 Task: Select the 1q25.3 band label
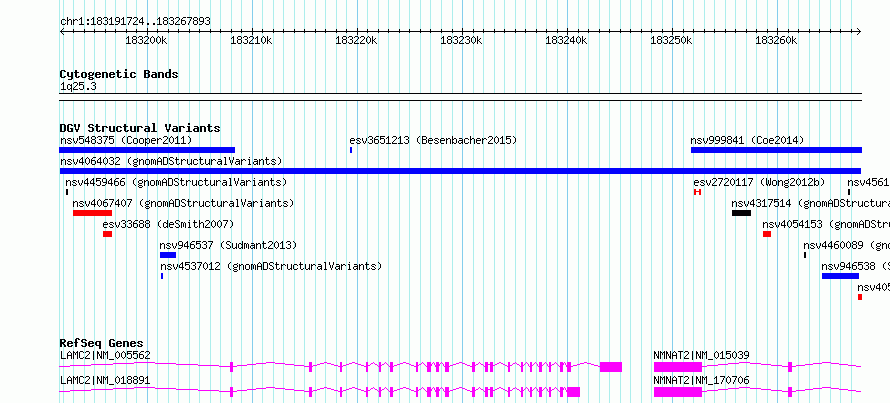78,86
